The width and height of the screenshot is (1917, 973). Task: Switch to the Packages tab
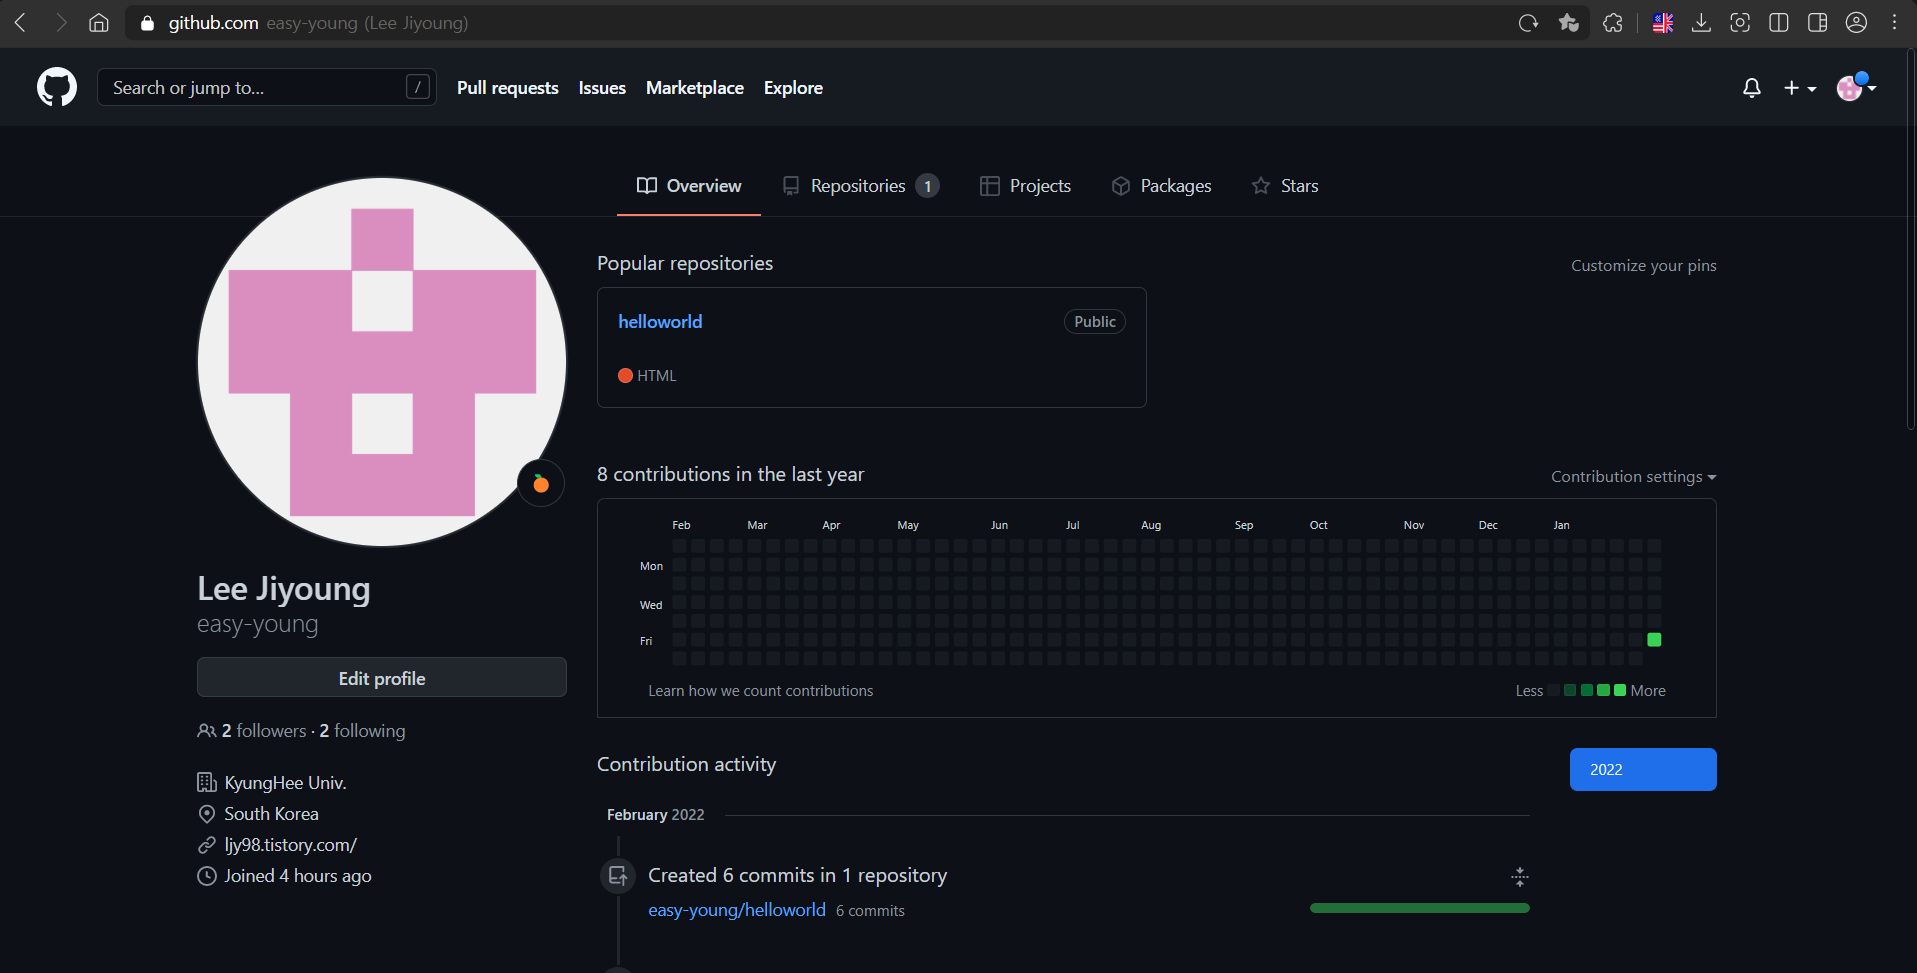pos(1161,186)
